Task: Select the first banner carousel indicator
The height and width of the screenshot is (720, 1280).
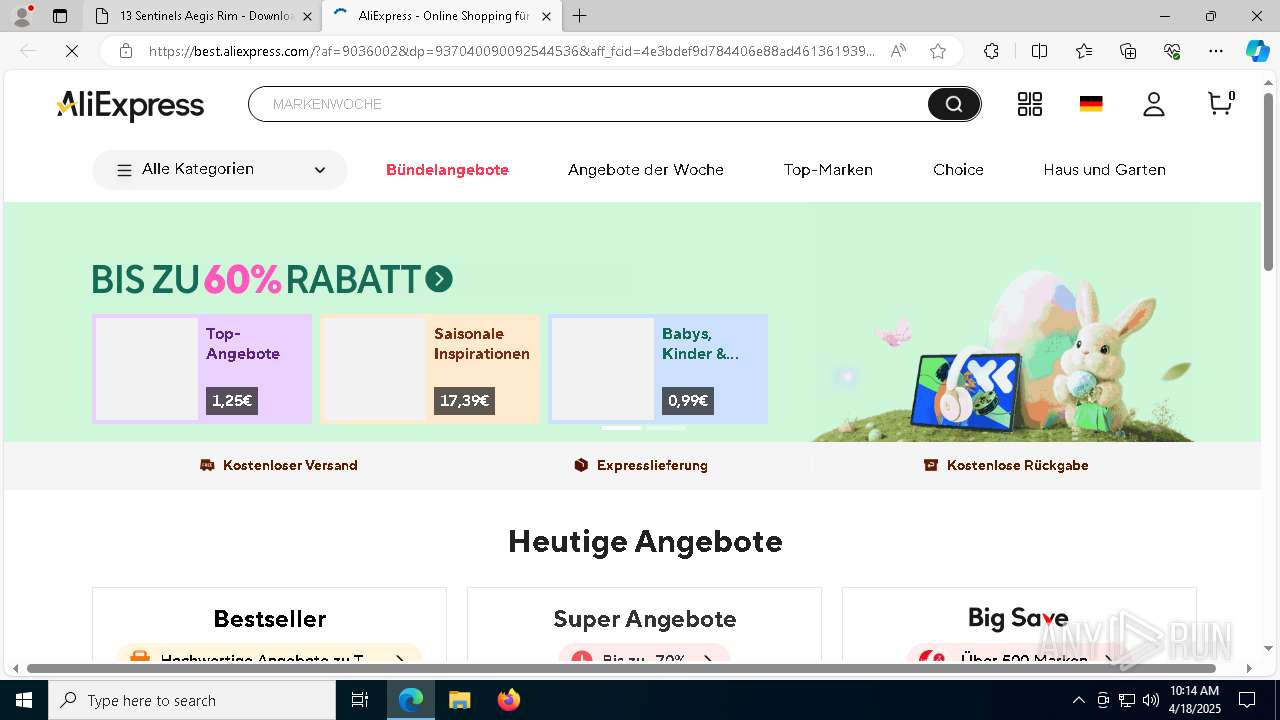Action: point(621,428)
